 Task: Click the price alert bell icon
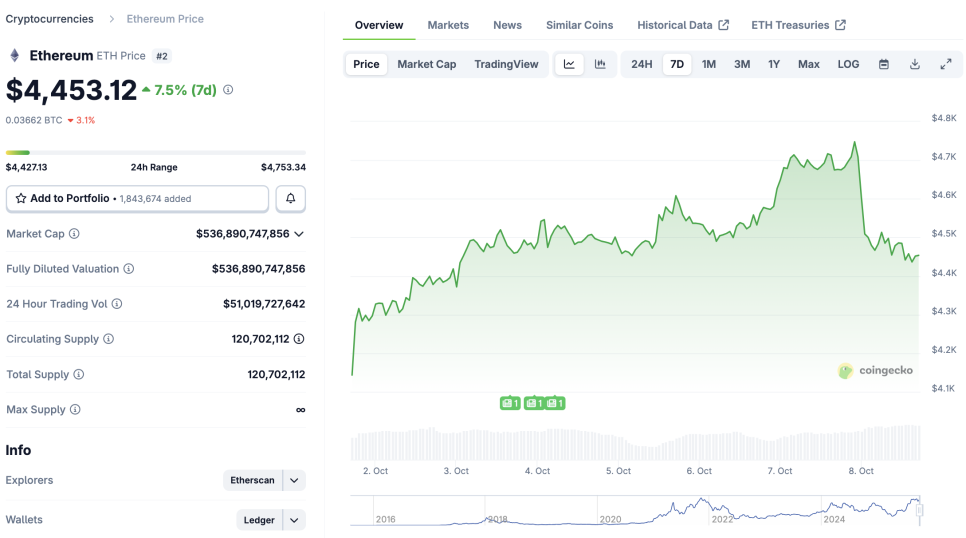[291, 199]
